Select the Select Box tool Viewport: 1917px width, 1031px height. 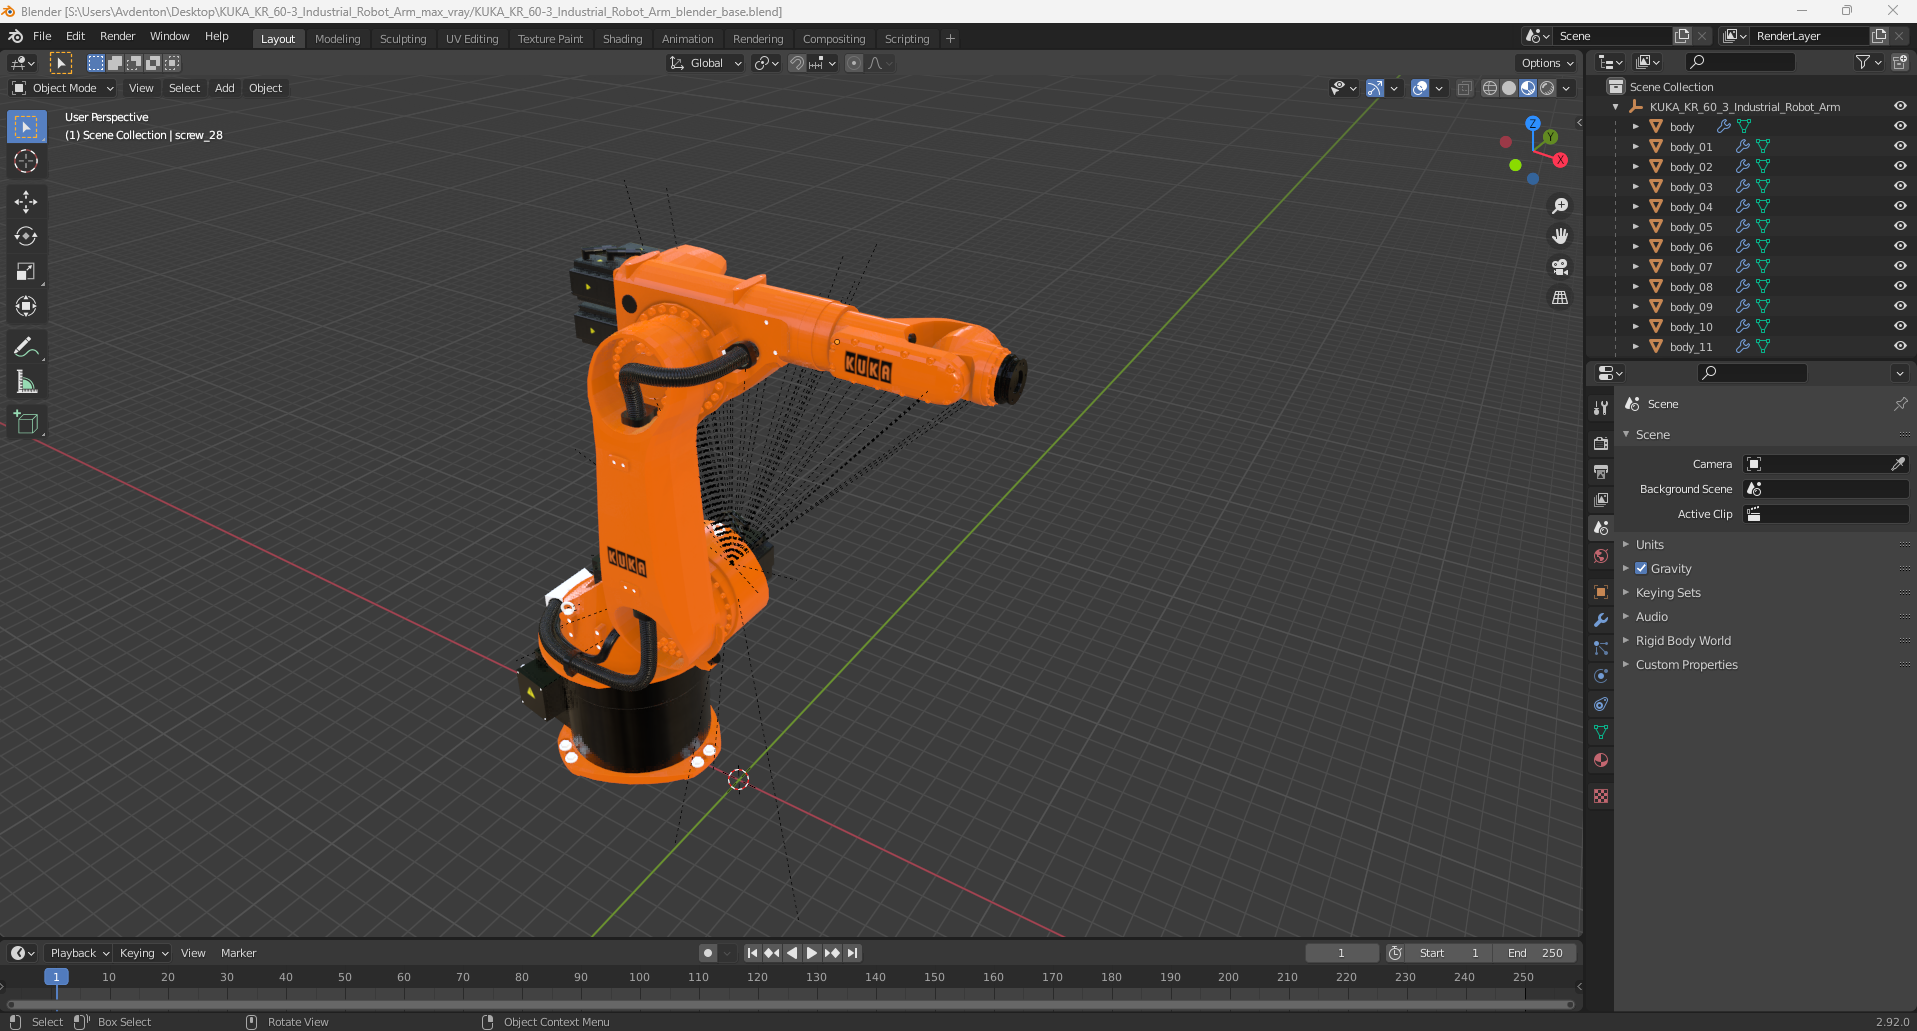26,127
